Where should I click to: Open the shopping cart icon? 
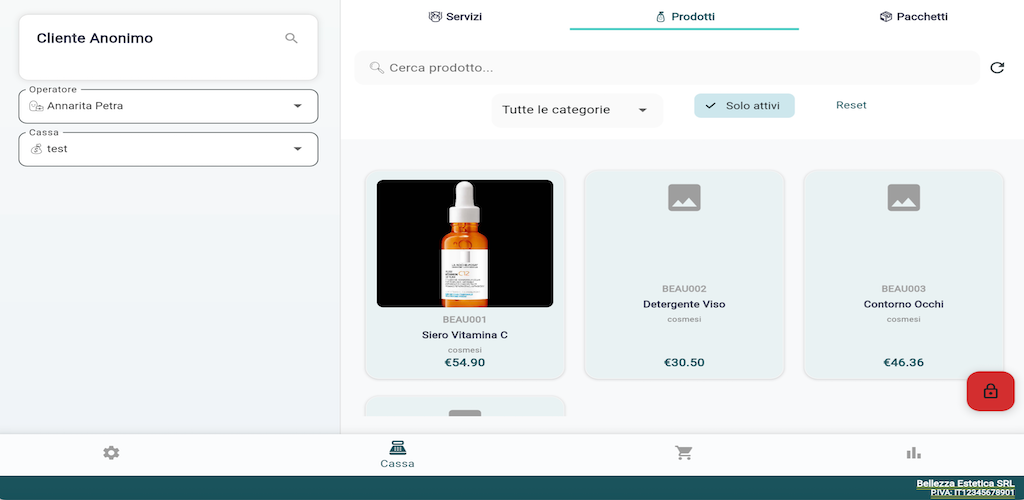point(683,453)
